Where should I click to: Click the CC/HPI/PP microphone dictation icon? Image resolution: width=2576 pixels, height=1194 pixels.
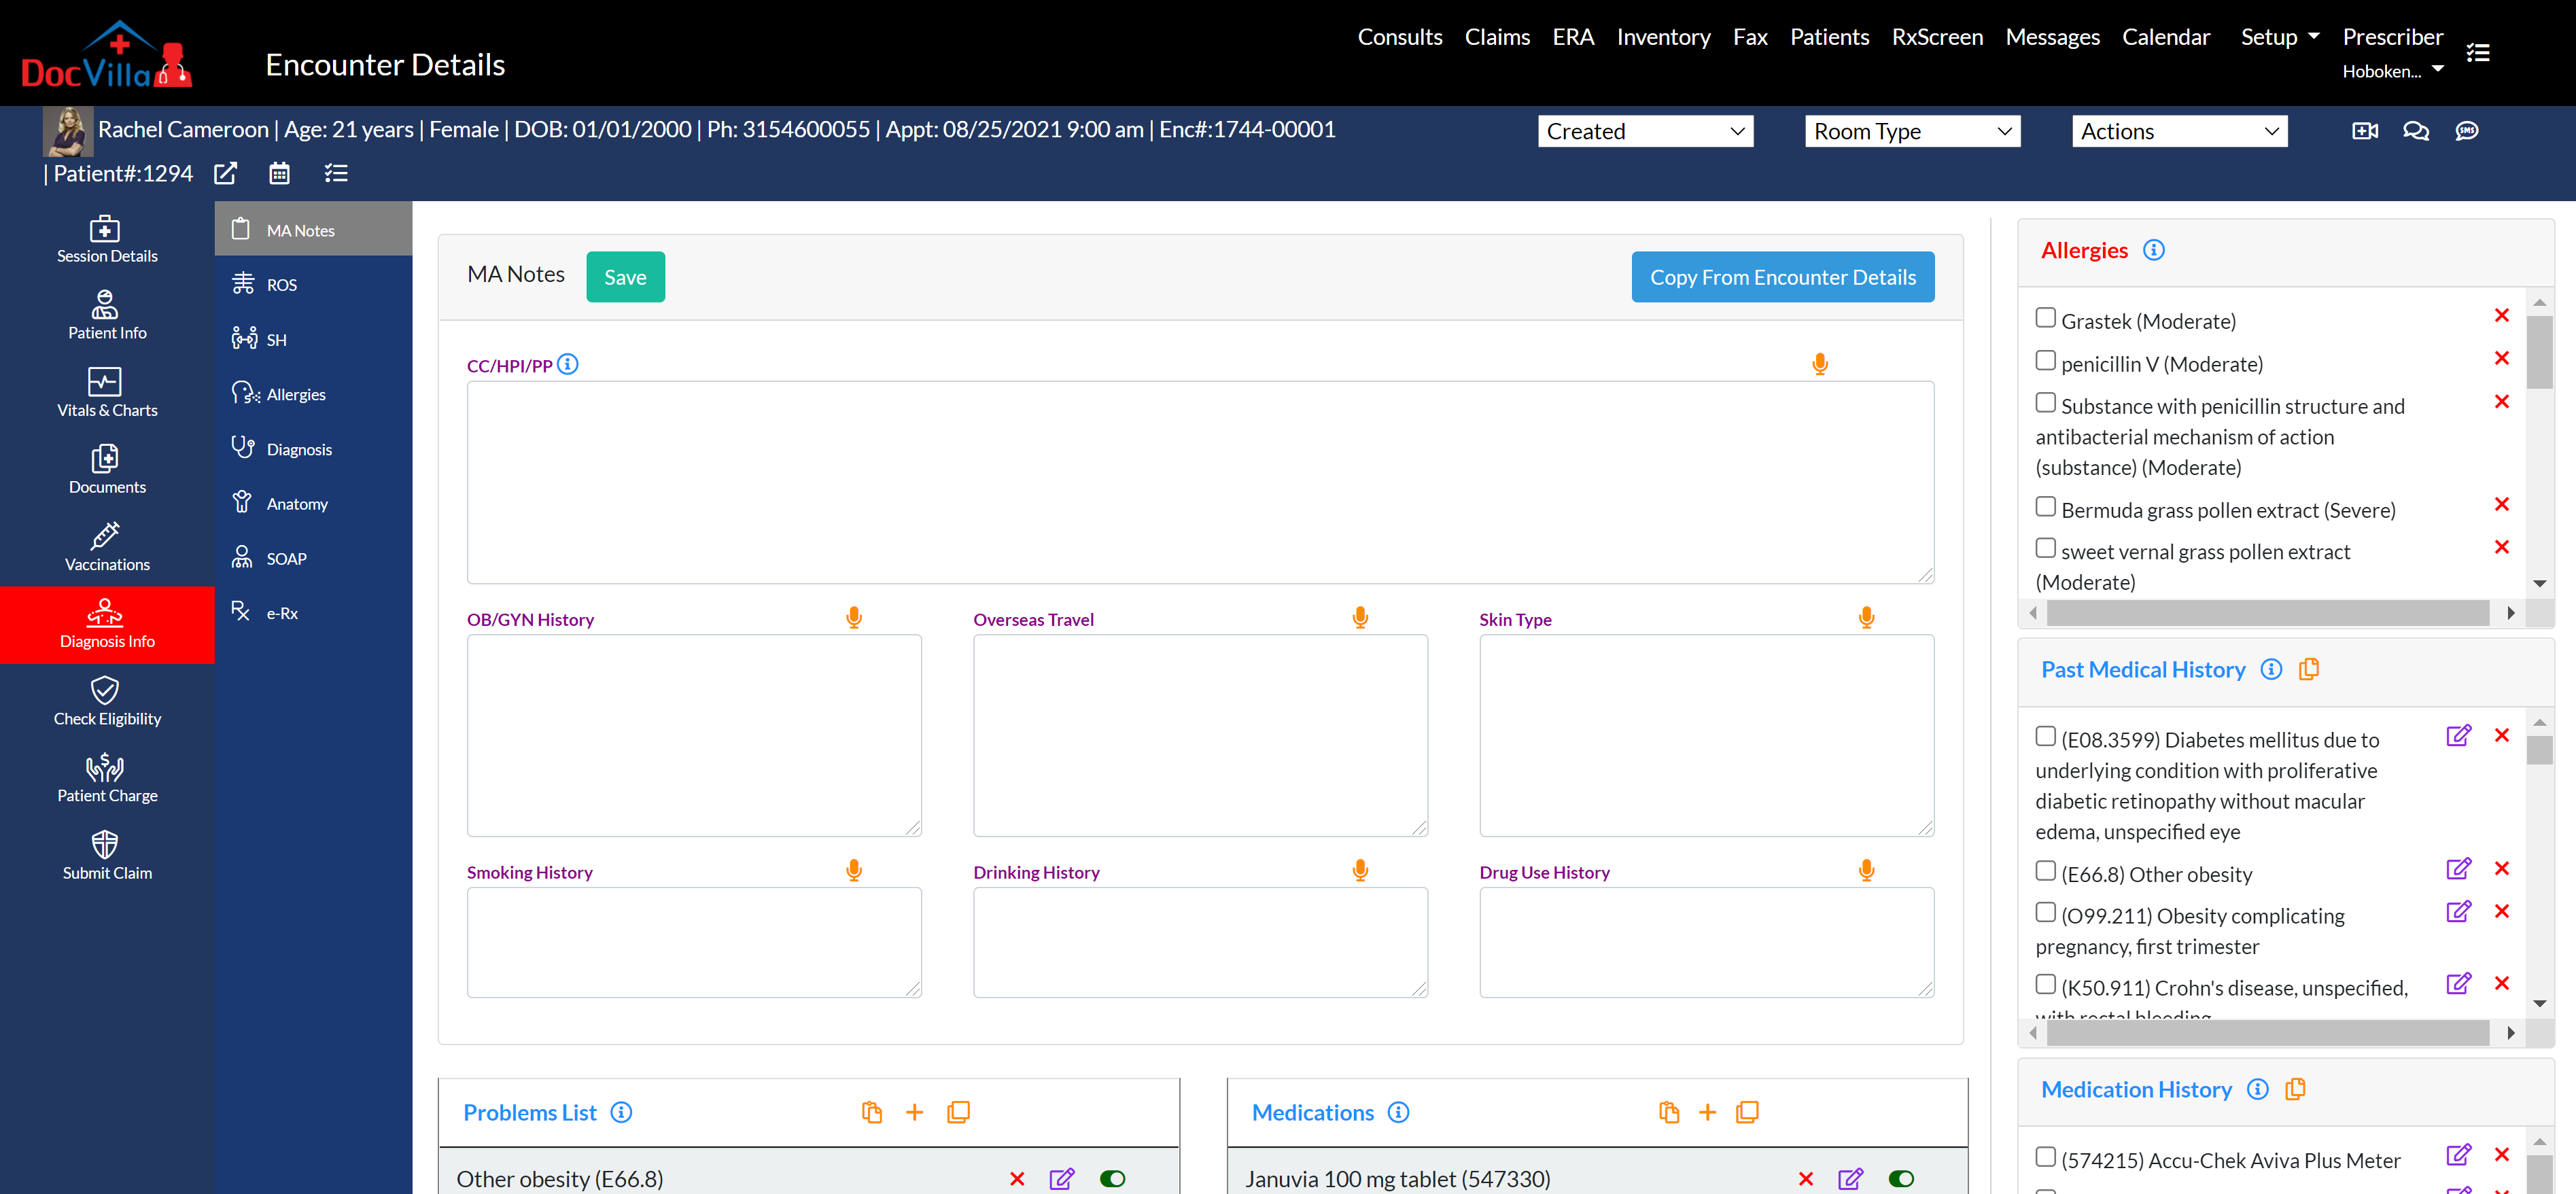[x=1819, y=364]
